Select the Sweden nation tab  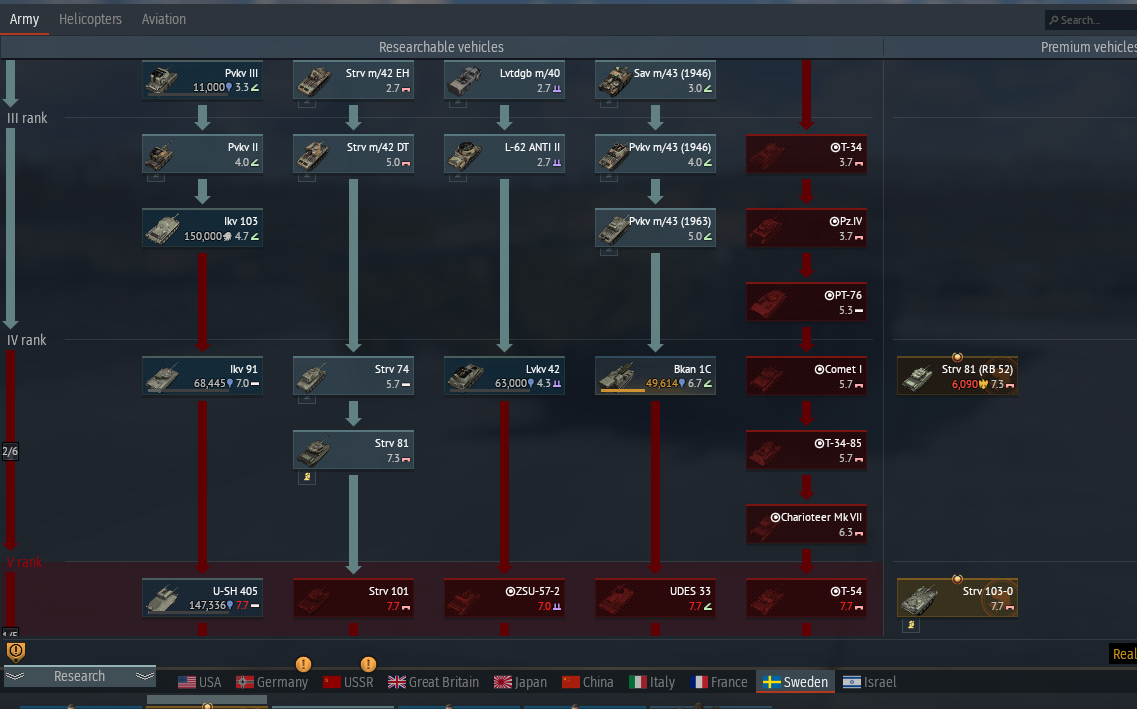tap(795, 682)
